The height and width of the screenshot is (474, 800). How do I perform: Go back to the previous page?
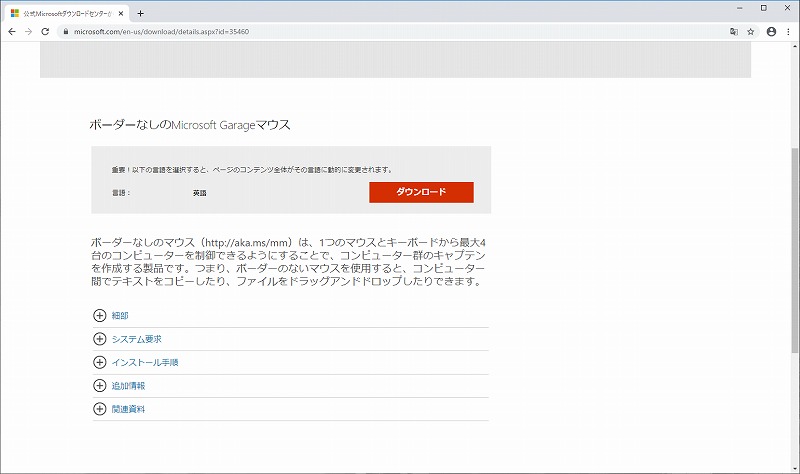click(x=12, y=32)
